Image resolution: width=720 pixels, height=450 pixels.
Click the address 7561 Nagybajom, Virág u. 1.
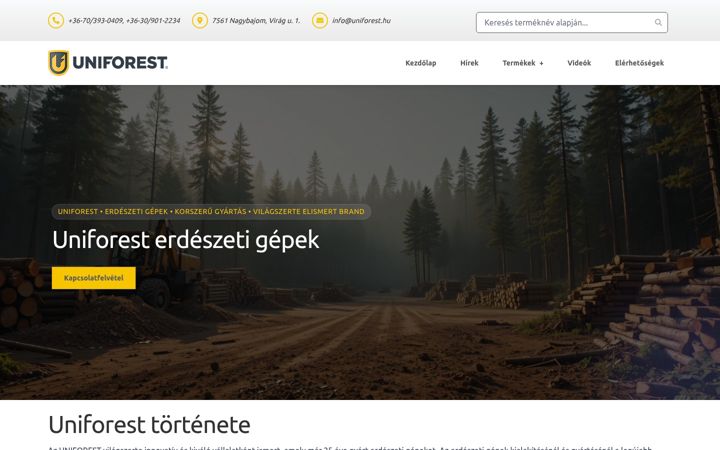[256, 21]
